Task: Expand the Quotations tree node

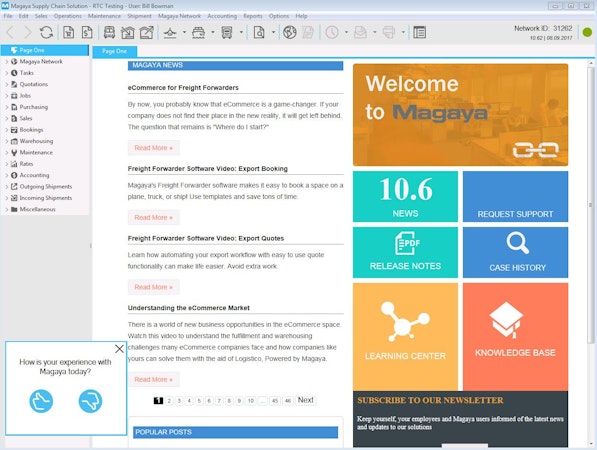Action: coord(7,84)
